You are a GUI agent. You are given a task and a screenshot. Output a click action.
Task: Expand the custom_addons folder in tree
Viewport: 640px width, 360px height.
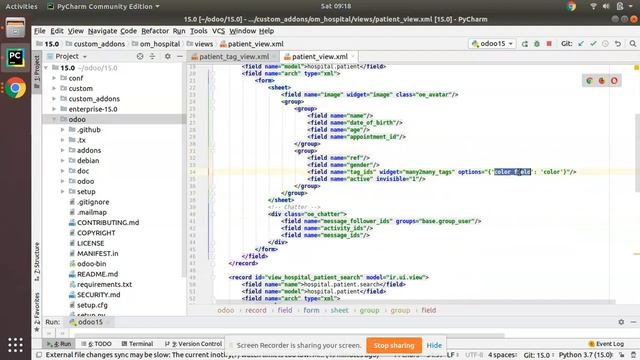coord(54,99)
